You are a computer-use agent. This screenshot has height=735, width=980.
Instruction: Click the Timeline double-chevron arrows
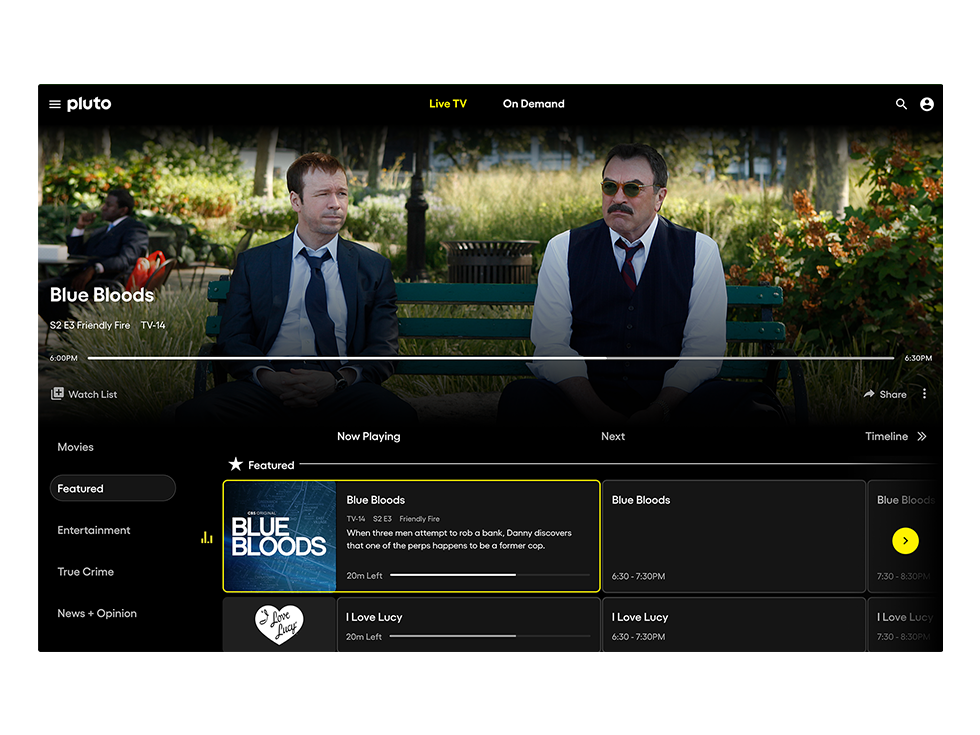click(921, 436)
